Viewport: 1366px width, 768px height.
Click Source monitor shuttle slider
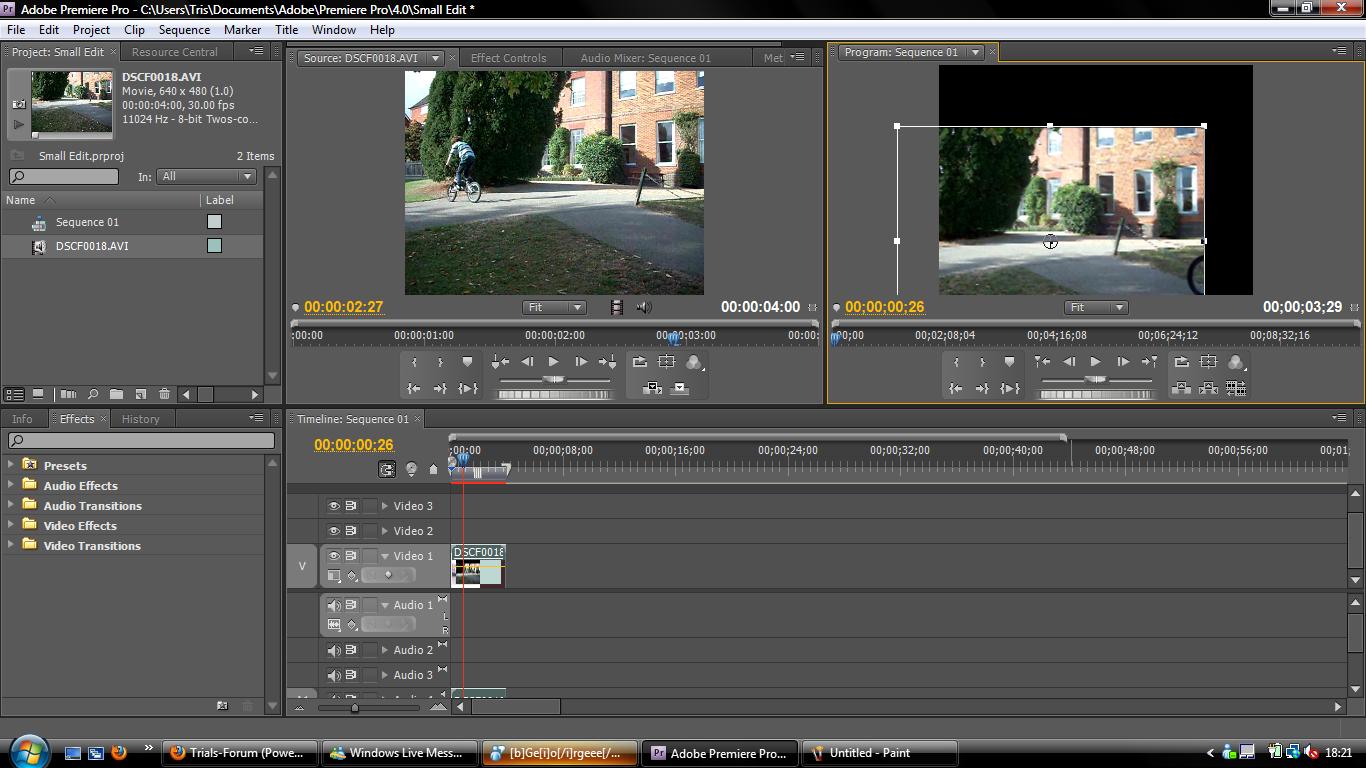click(554, 380)
